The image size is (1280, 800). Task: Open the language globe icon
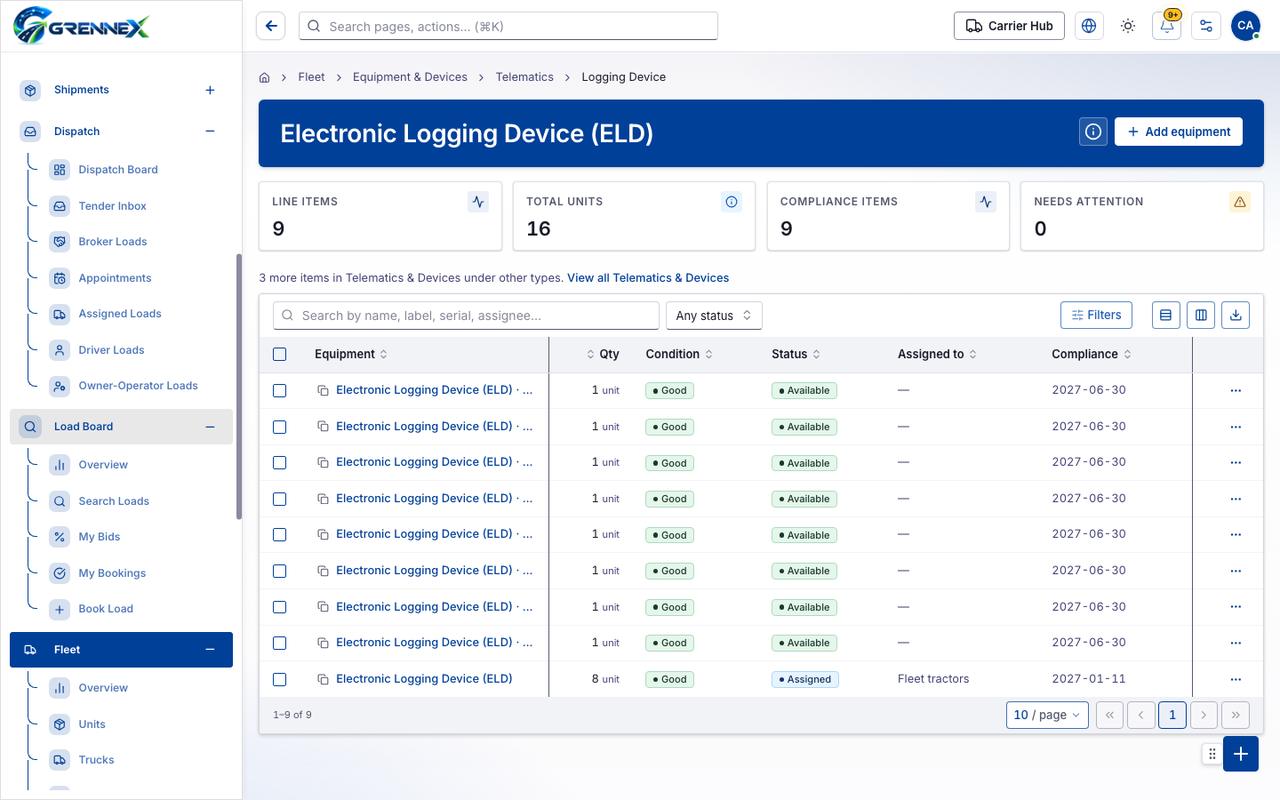pyautogui.click(x=1089, y=26)
